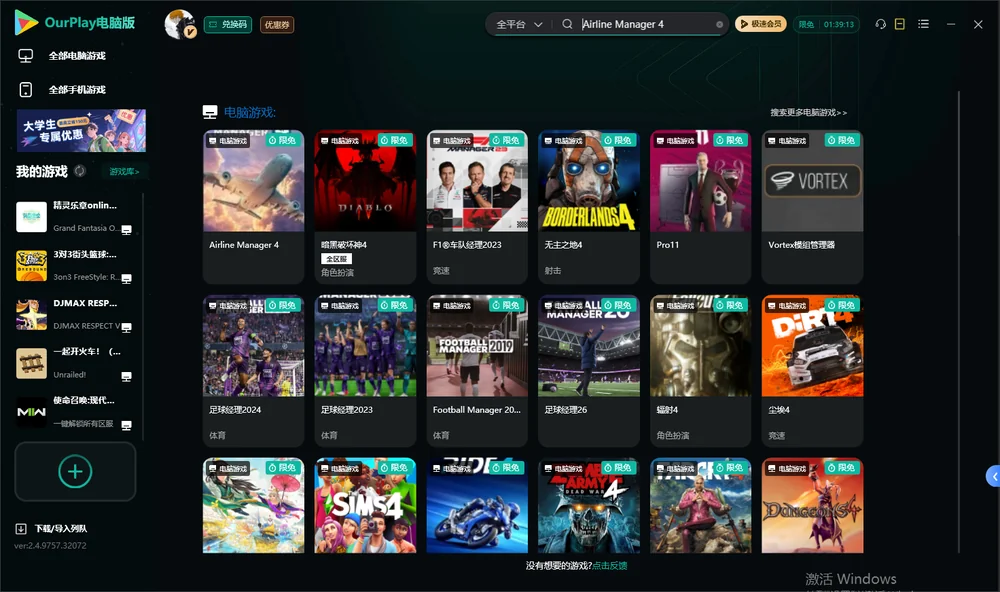
Task: Open the user profile avatar
Action: [180, 24]
